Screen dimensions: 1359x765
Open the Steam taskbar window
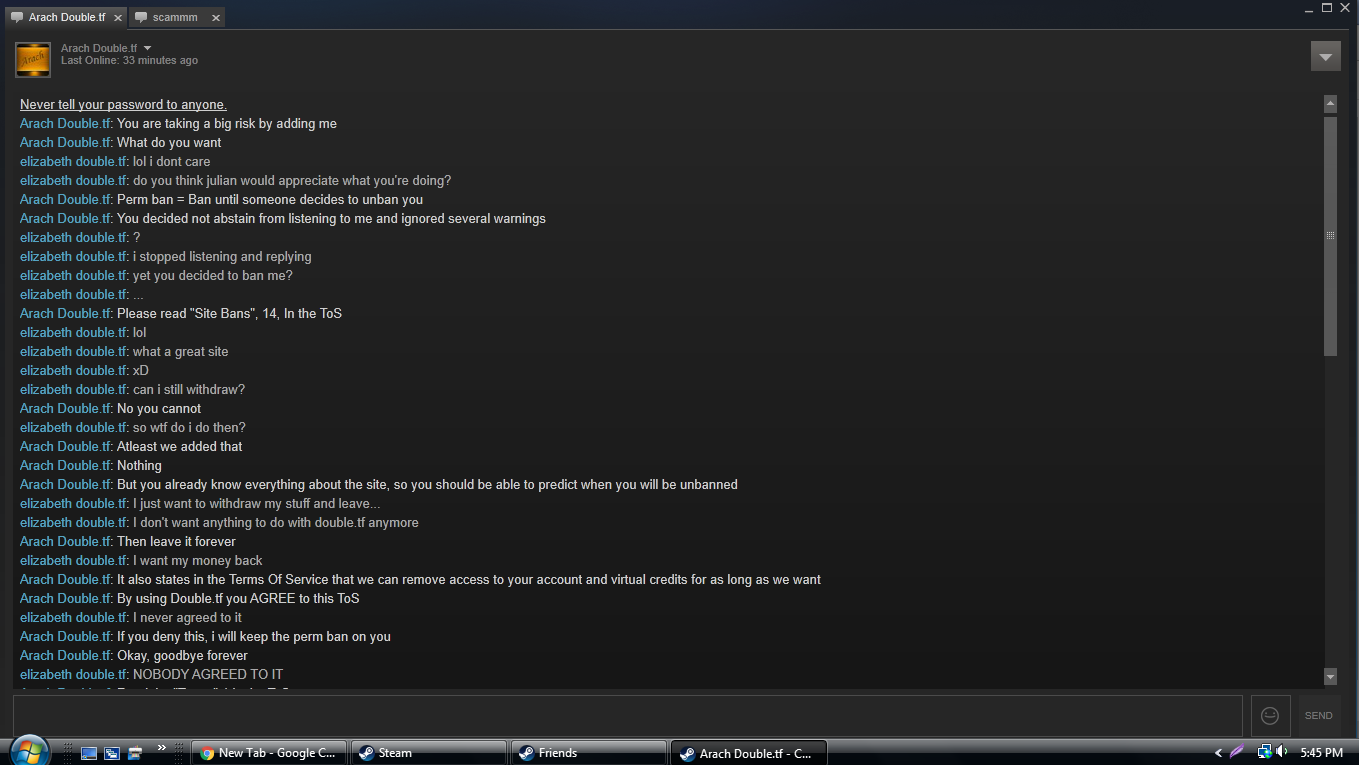(429, 753)
